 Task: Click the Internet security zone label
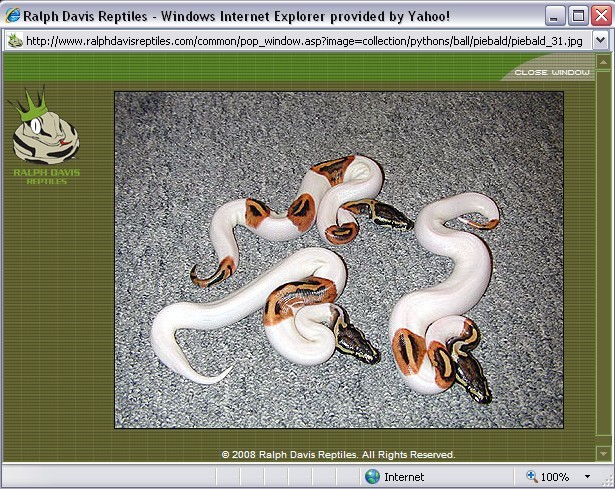click(x=404, y=477)
